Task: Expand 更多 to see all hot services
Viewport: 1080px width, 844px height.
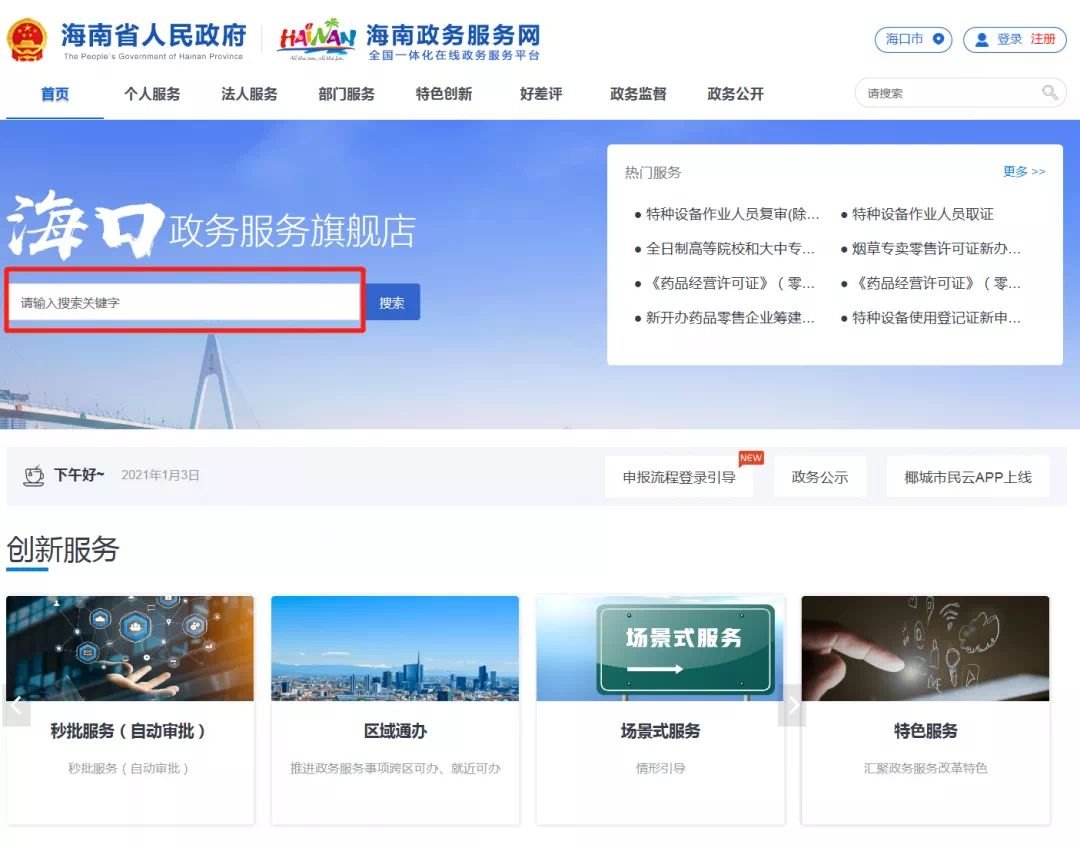Action: tap(1023, 171)
